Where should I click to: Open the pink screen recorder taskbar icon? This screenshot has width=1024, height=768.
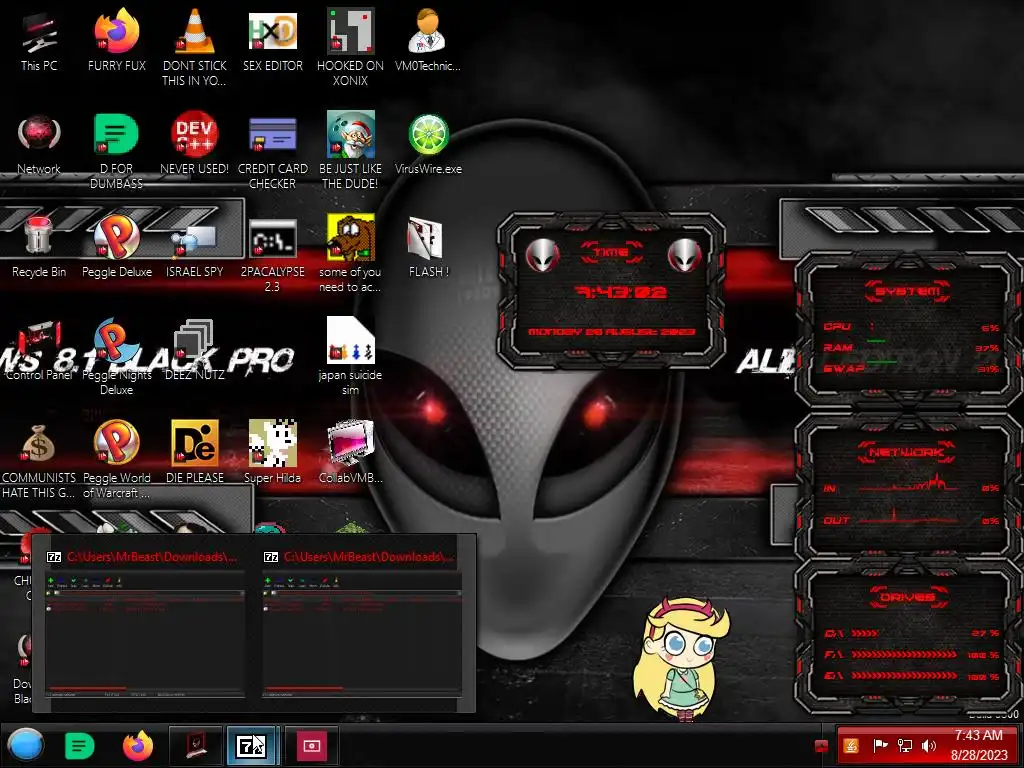click(x=311, y=745)
